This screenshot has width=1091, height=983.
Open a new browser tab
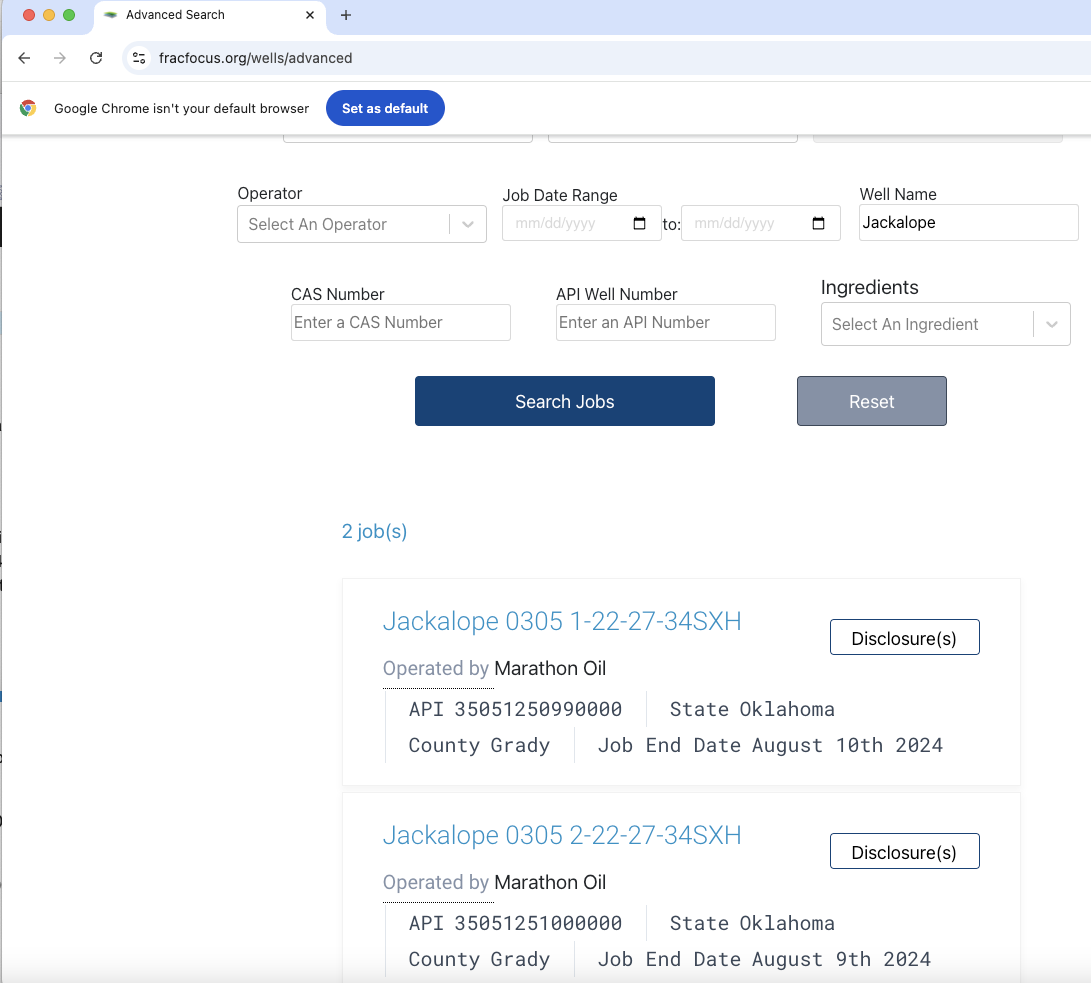pos(346,15)
